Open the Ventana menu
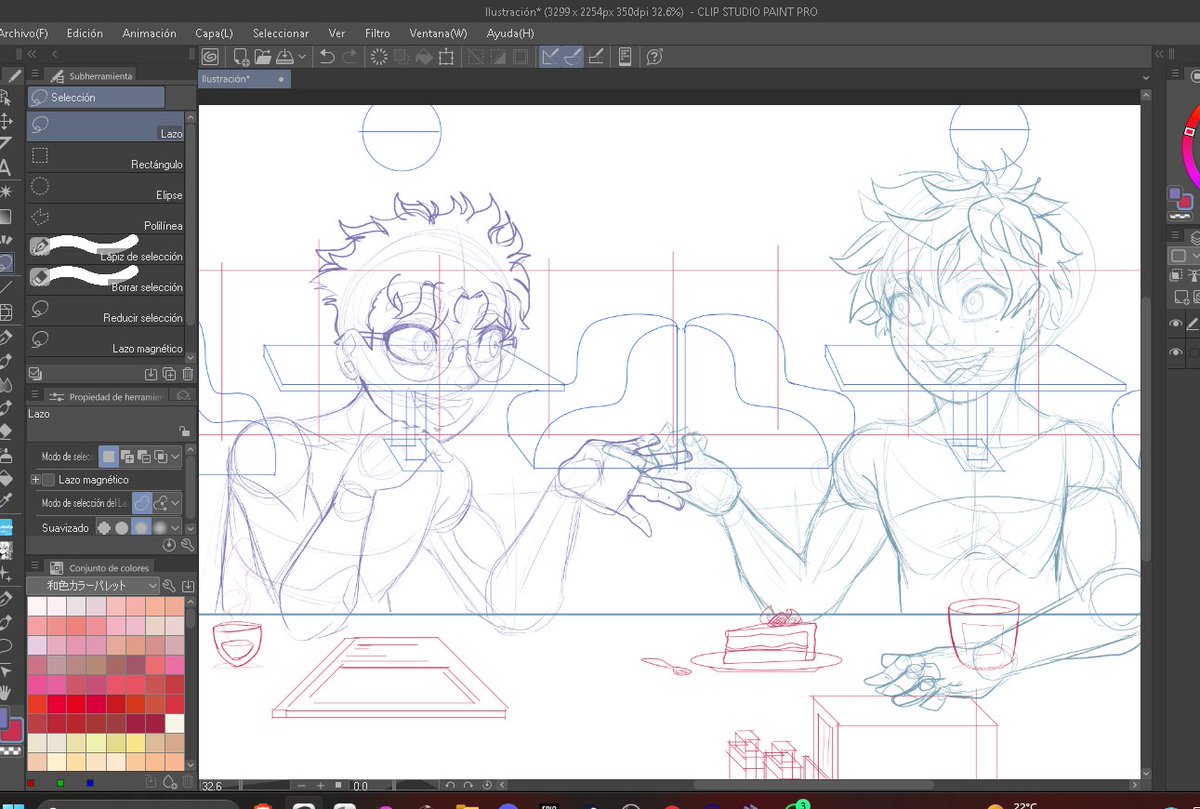The width and height of the screenshot is (1200, 809). 437,33
